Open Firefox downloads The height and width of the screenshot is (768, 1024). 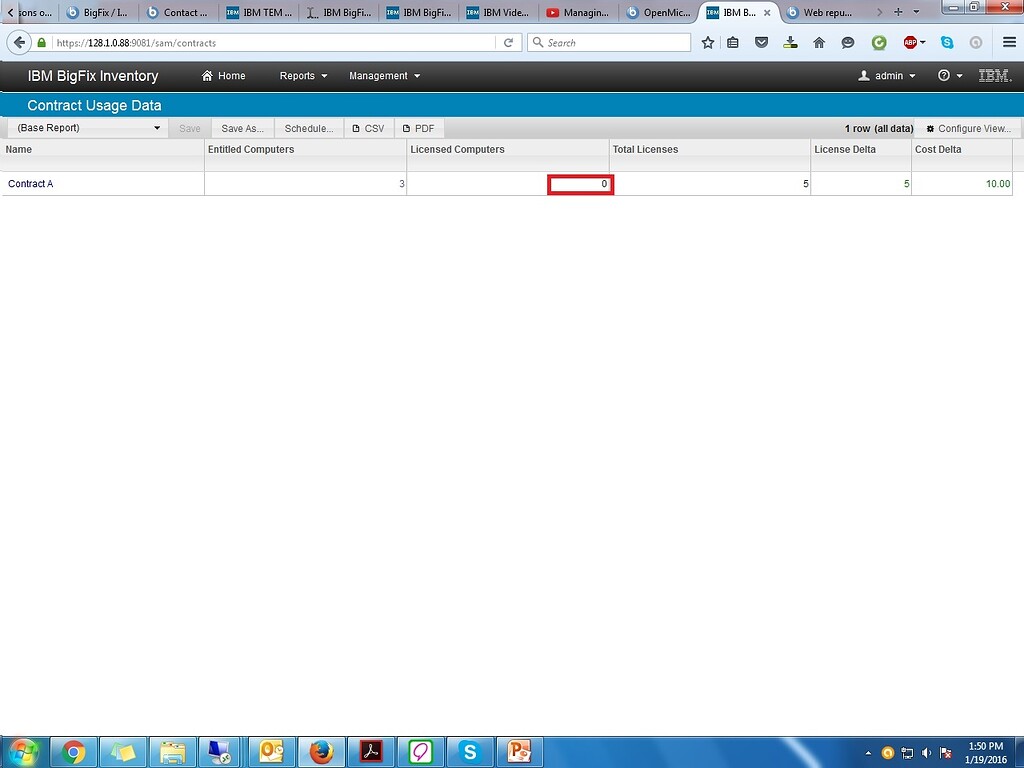pyautogui.click(x=789, y=42)
